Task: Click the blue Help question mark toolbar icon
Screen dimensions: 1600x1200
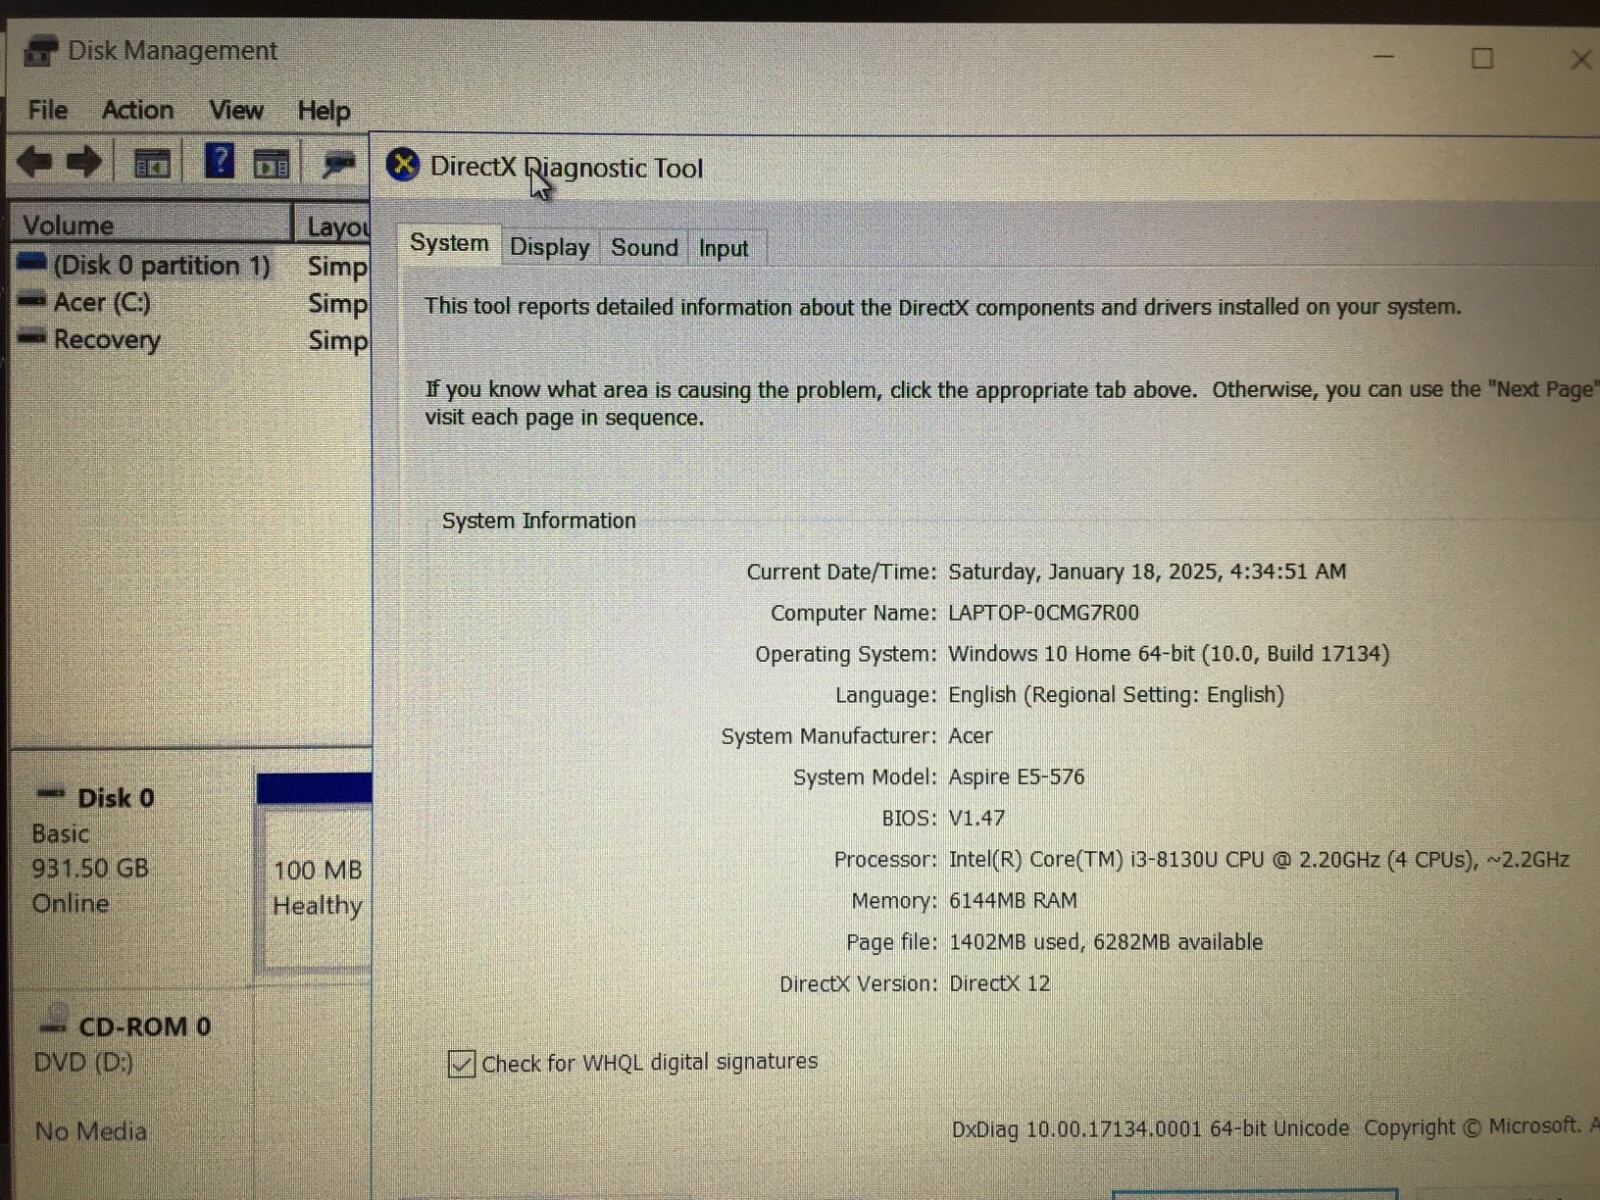Action: click(219, 161)
